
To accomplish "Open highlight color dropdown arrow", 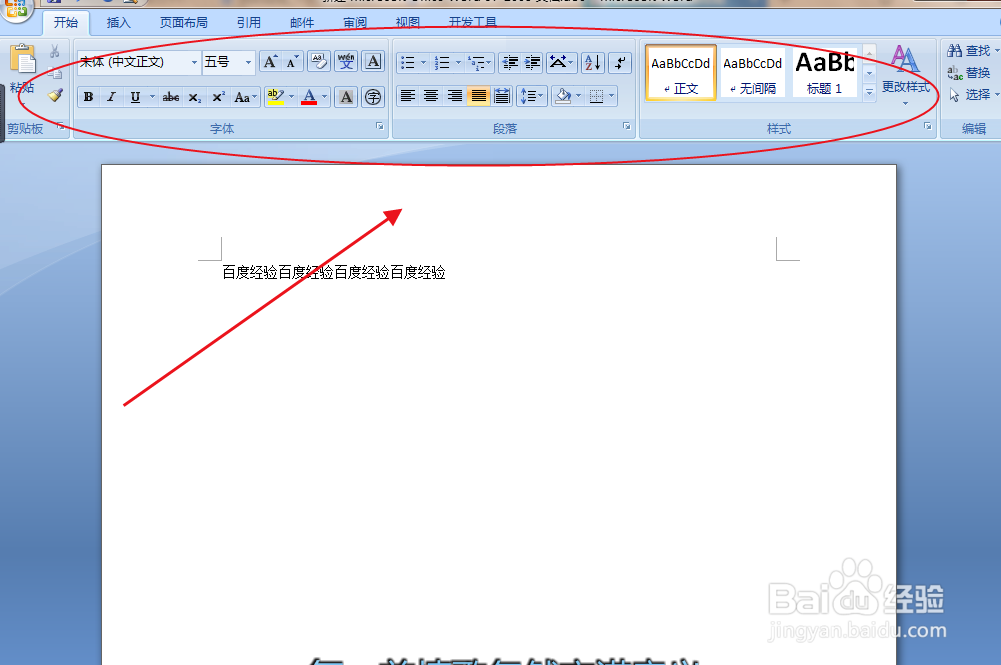I will tap(292, 97).
